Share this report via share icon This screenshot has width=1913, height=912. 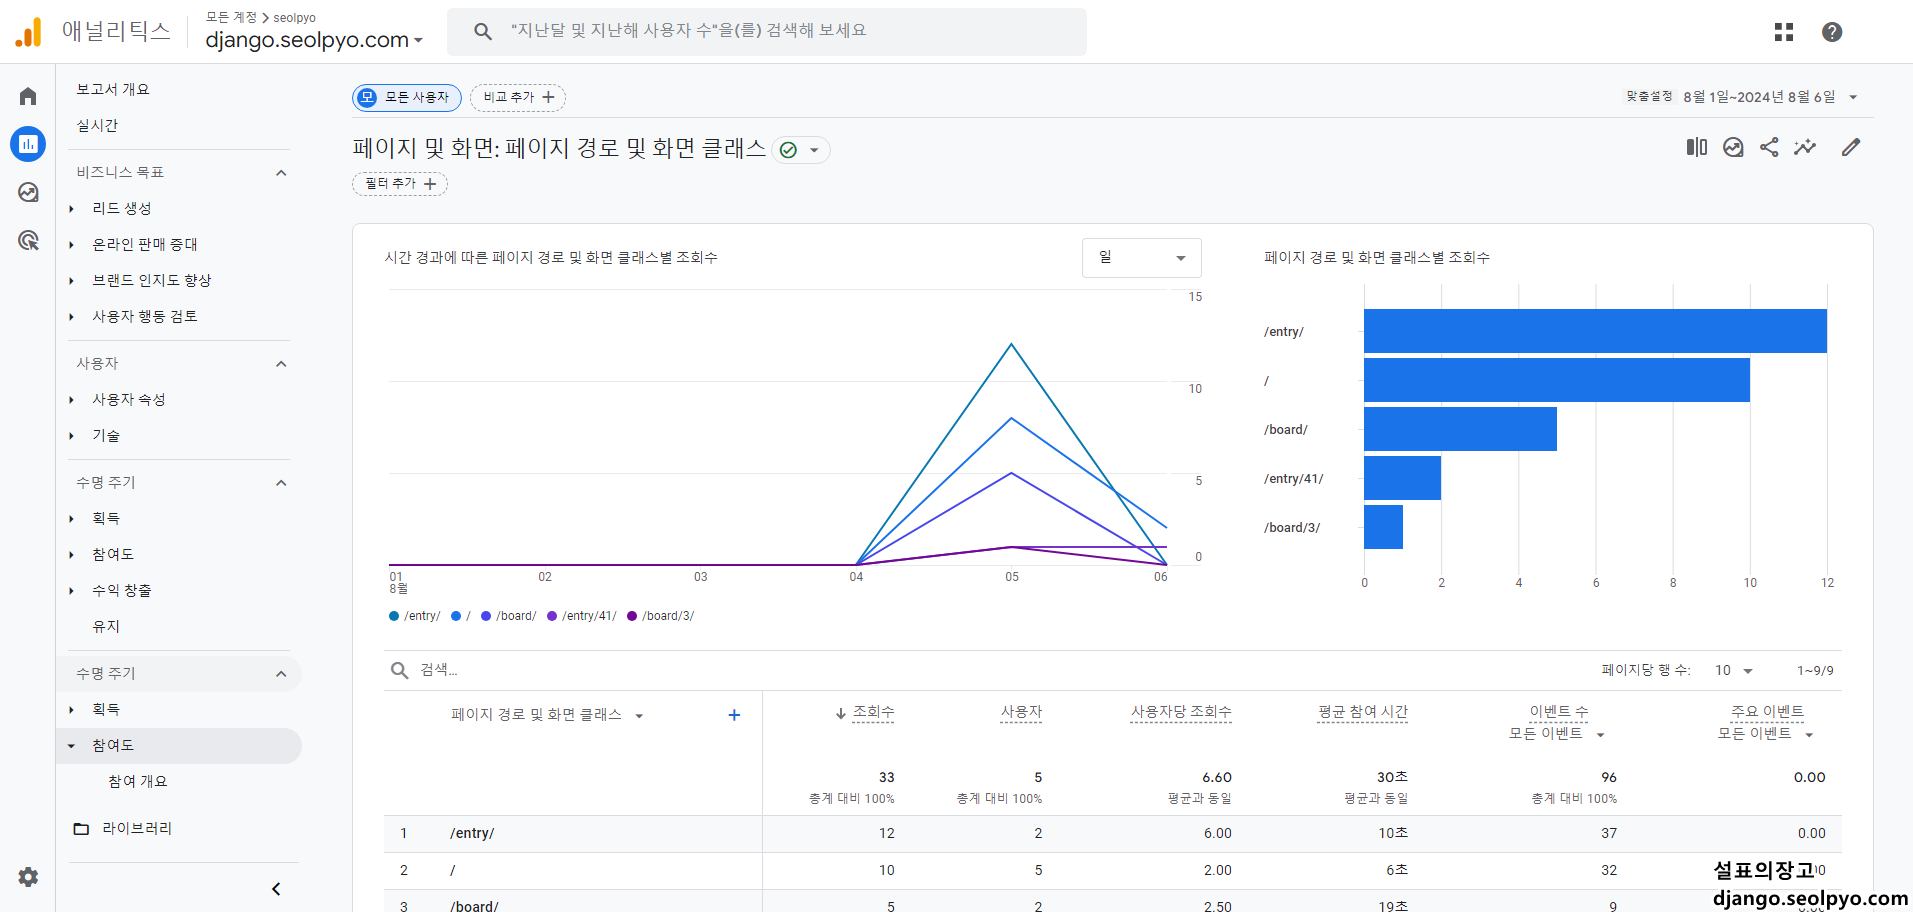[x=1769, y=147]
